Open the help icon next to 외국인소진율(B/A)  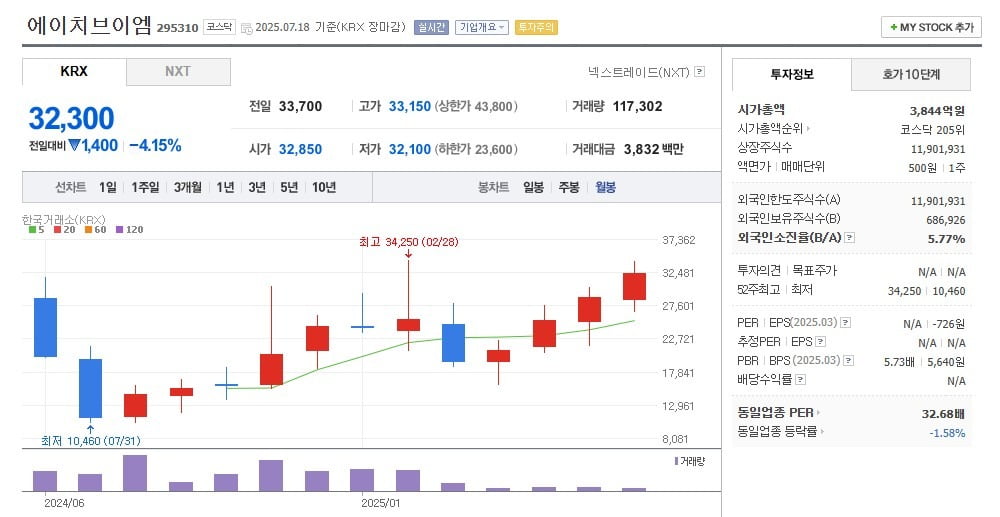point(849,238)
